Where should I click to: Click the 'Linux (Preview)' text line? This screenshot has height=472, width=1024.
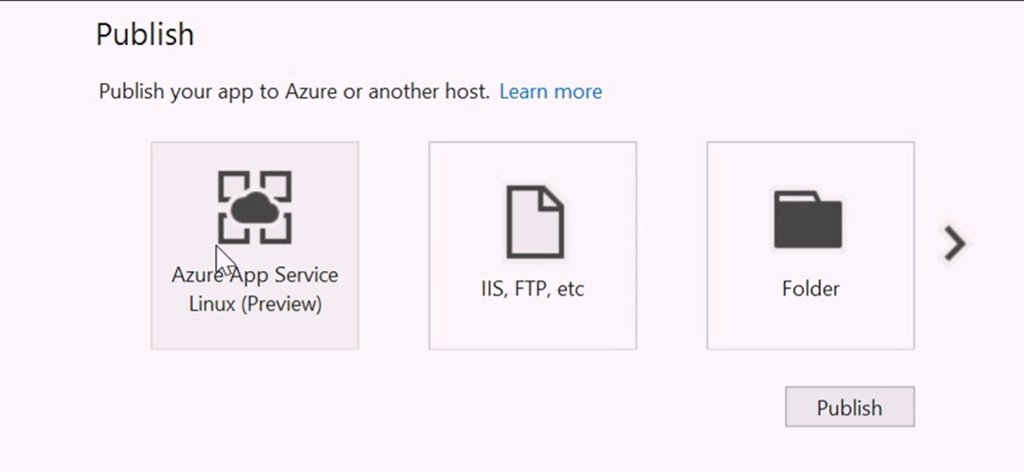coord(255,303)
